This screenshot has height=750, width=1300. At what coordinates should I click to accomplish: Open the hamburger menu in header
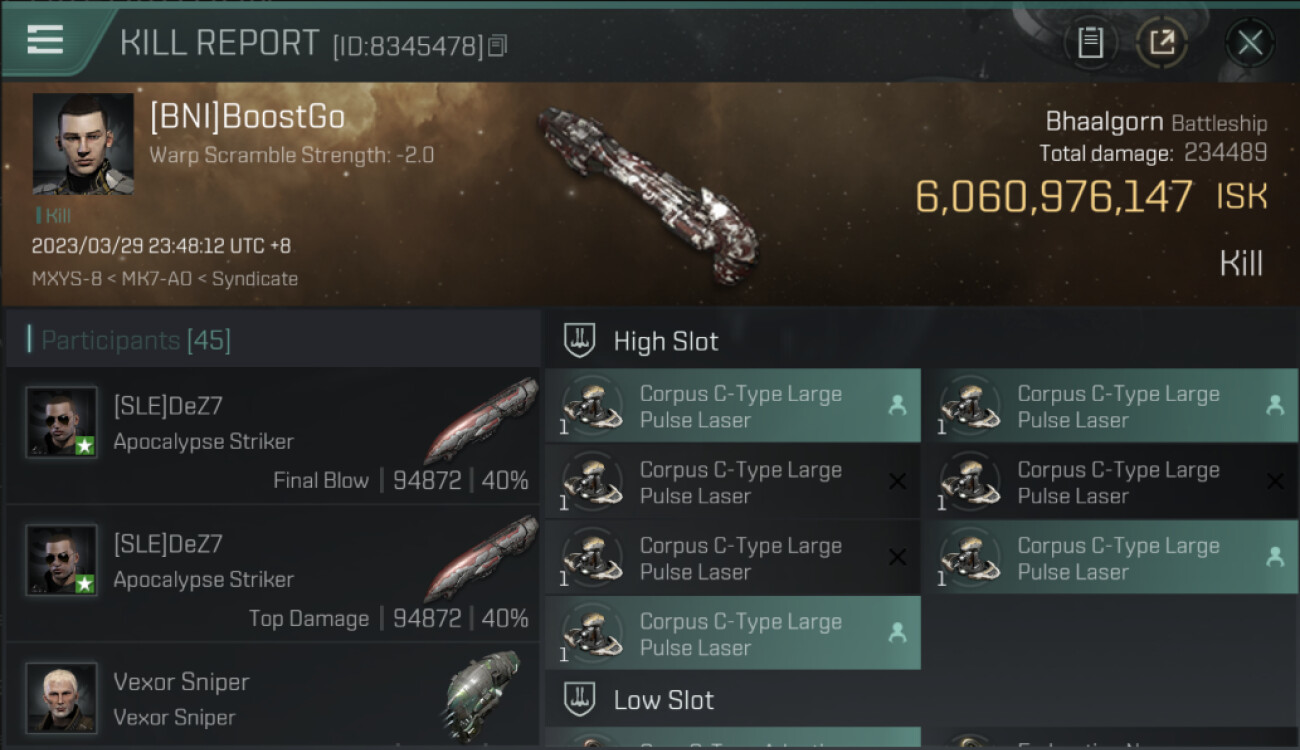(x=45, y=40)
